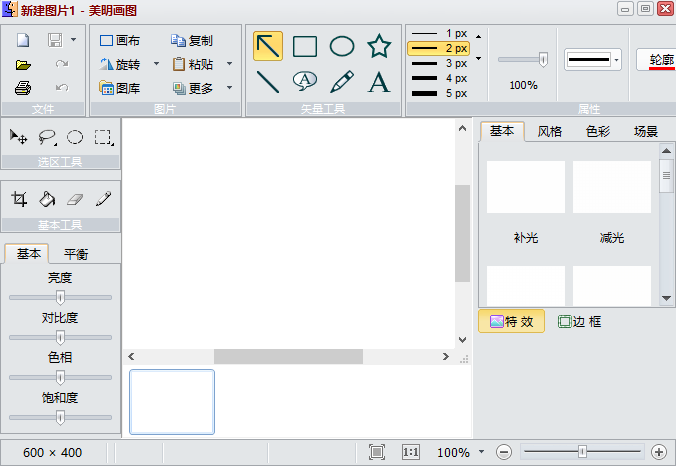The image size is (676, 466).
Task: Switch to the 平衡 balance tab
Action: [76, 254]
